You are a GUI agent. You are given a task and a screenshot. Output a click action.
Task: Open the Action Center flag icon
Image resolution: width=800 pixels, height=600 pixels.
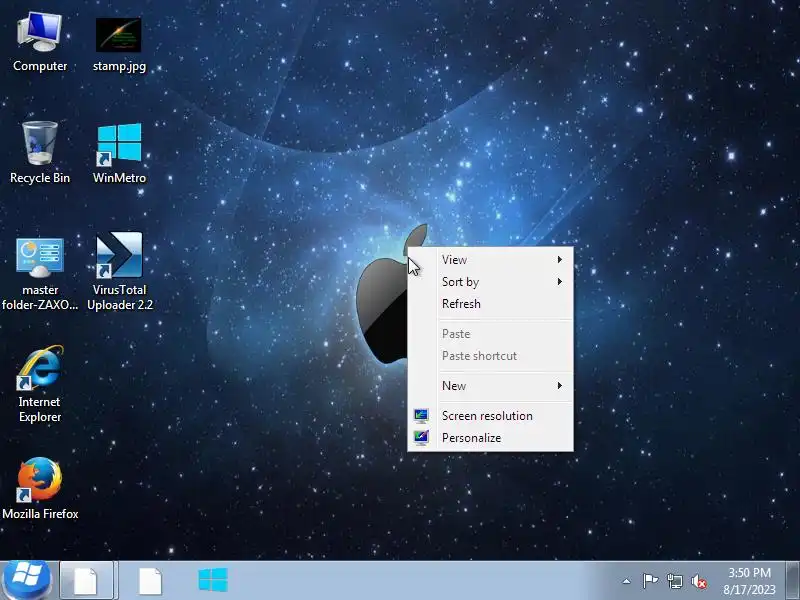[x=650, y=581]
